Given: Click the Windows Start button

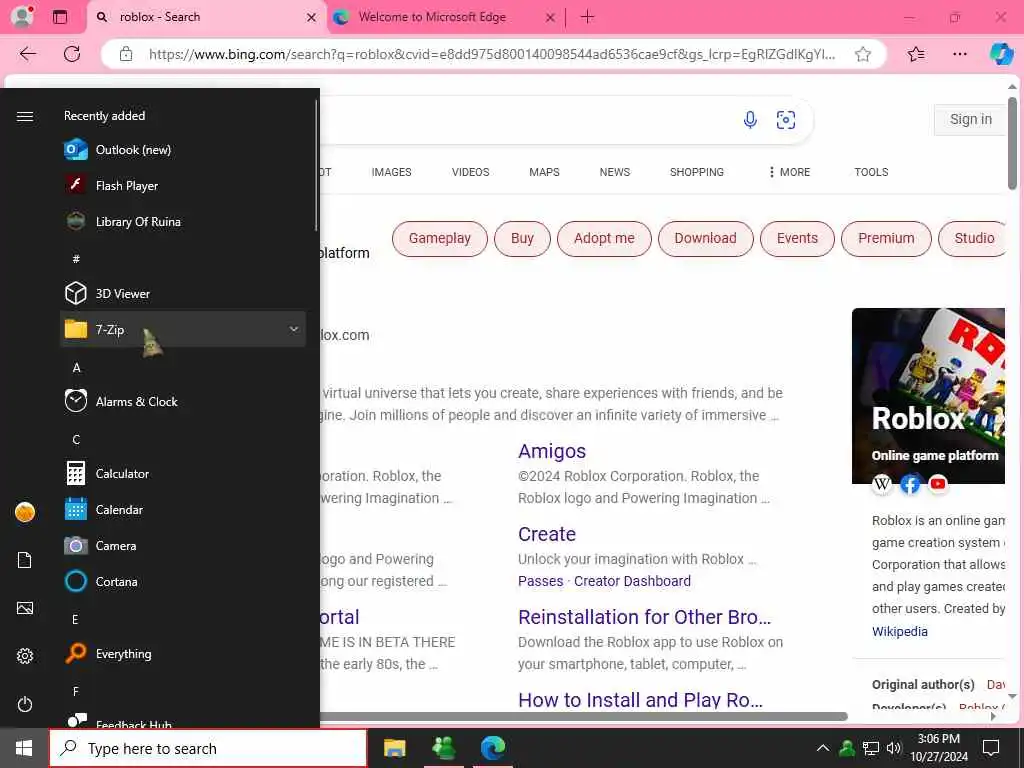Looking at the screenshot, I should click(x=24, y=748).
